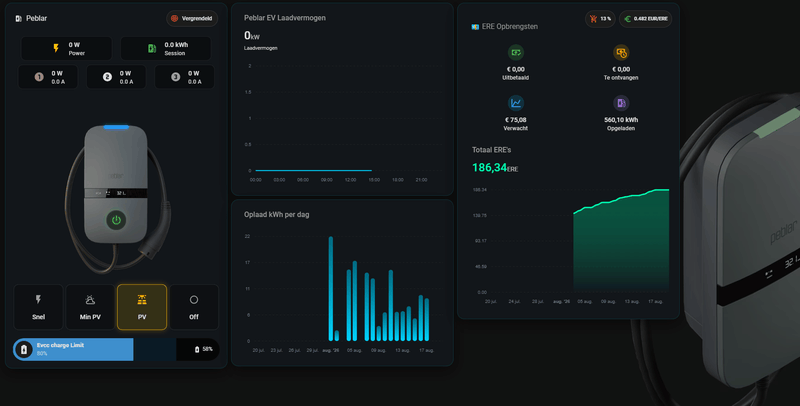Open the 0 W Power tile
This screenshot has width=800, height=406.
coord(66,48)
